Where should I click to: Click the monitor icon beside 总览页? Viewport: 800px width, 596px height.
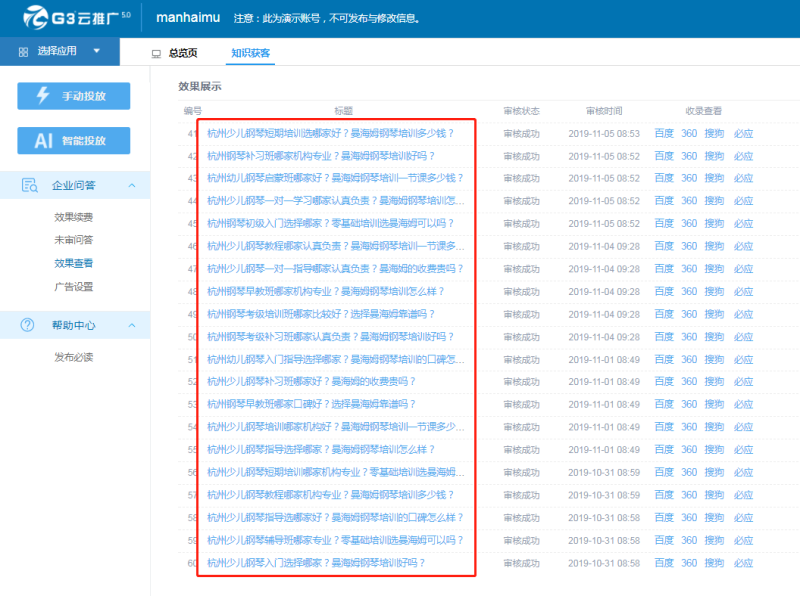(x=156, y=54)
